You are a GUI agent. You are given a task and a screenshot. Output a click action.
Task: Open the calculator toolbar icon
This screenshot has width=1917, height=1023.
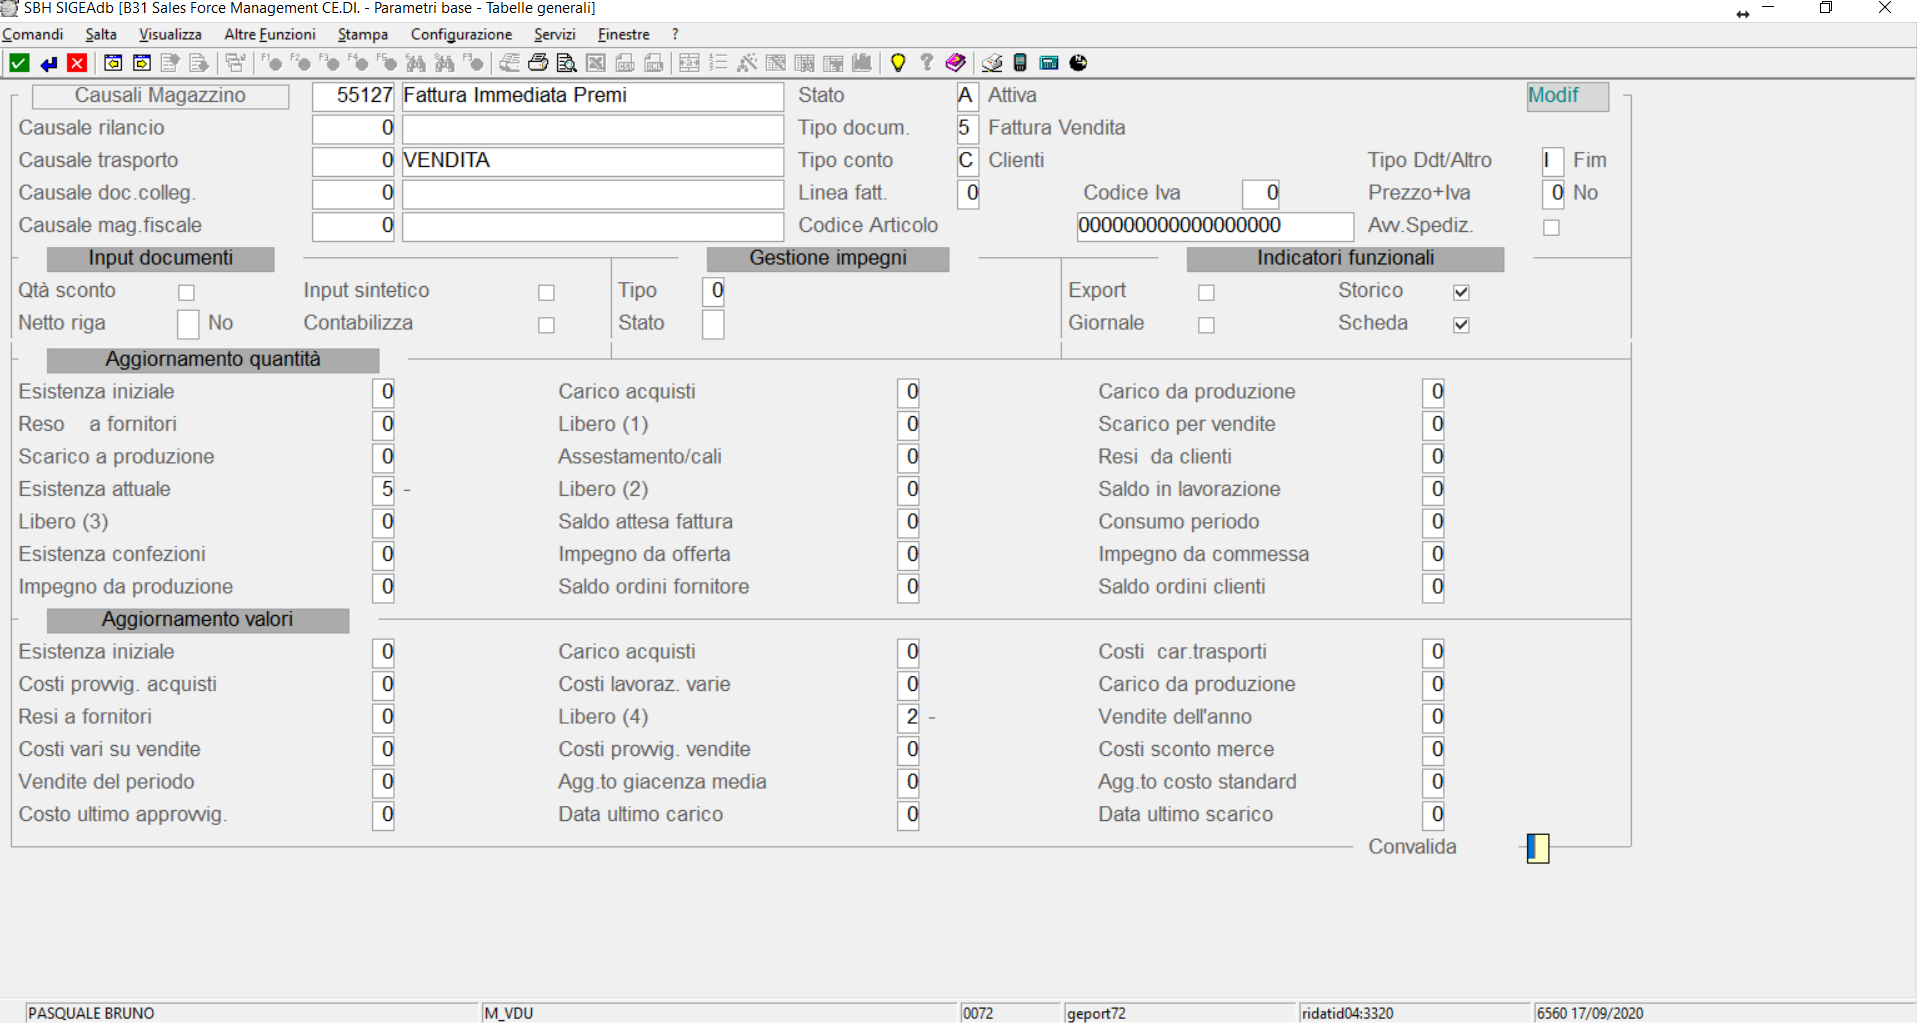click(1049, 63)
